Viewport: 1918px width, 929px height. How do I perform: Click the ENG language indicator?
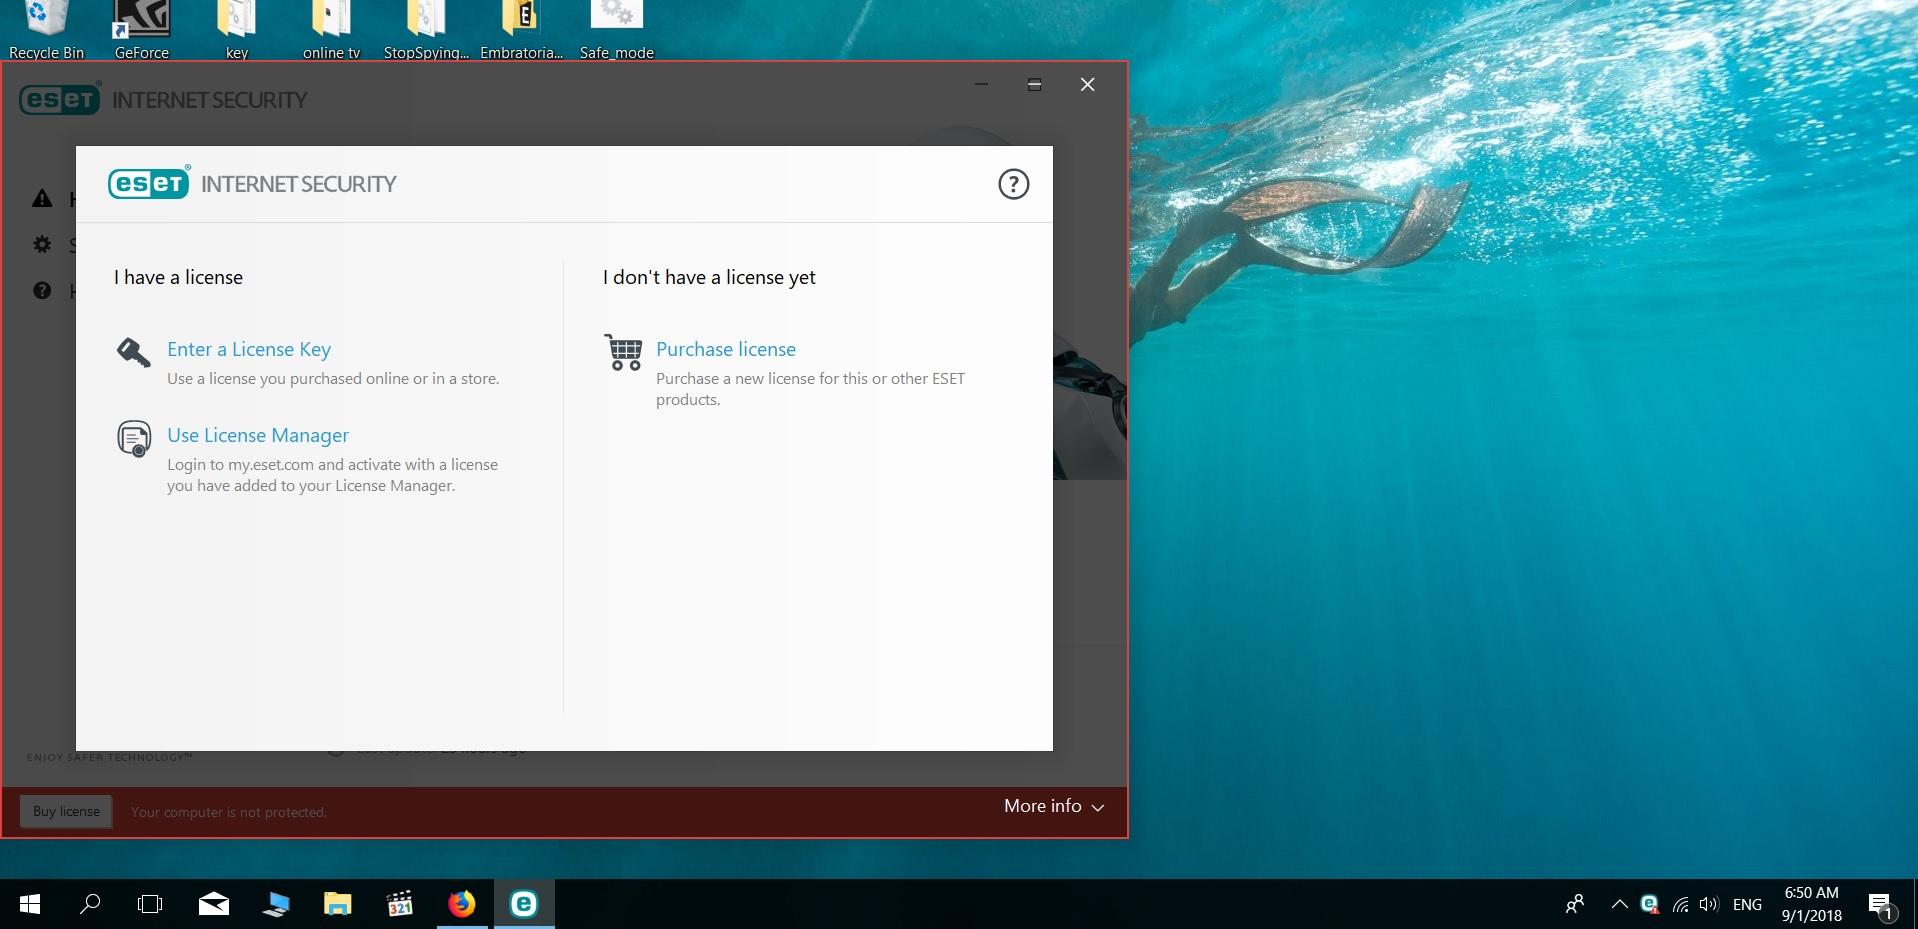pos(1747,905)
